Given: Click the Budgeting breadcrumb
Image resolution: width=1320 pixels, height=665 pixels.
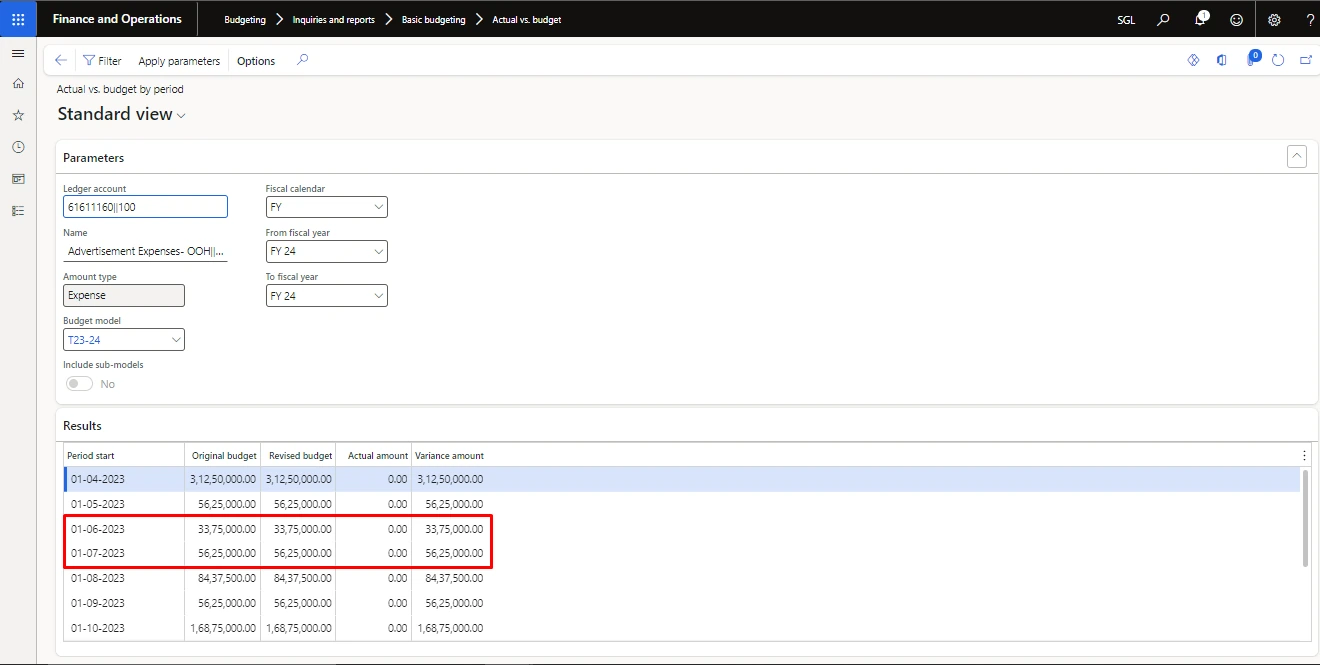Looking at the screenshot, I should [245, 19].
